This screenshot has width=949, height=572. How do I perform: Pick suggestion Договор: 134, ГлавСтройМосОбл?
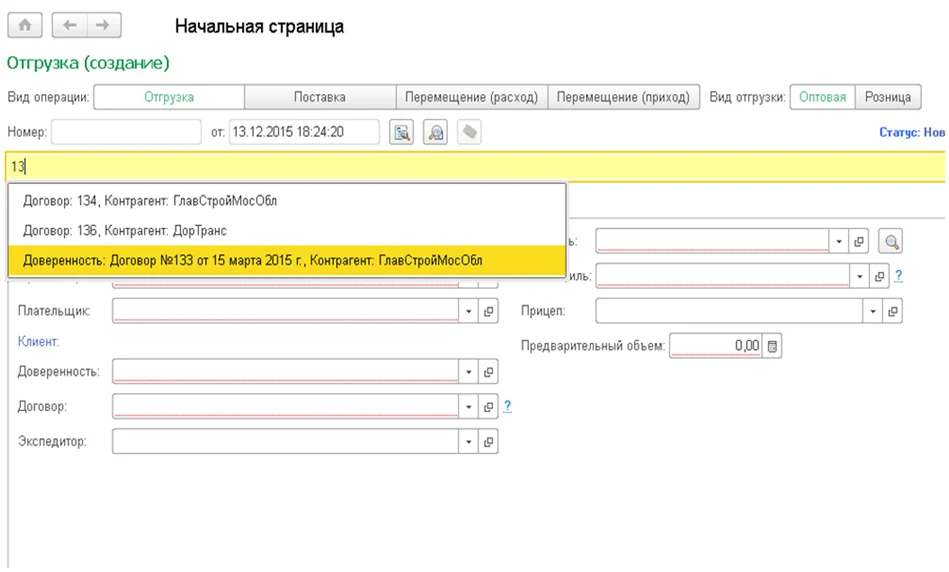(150, 200)
